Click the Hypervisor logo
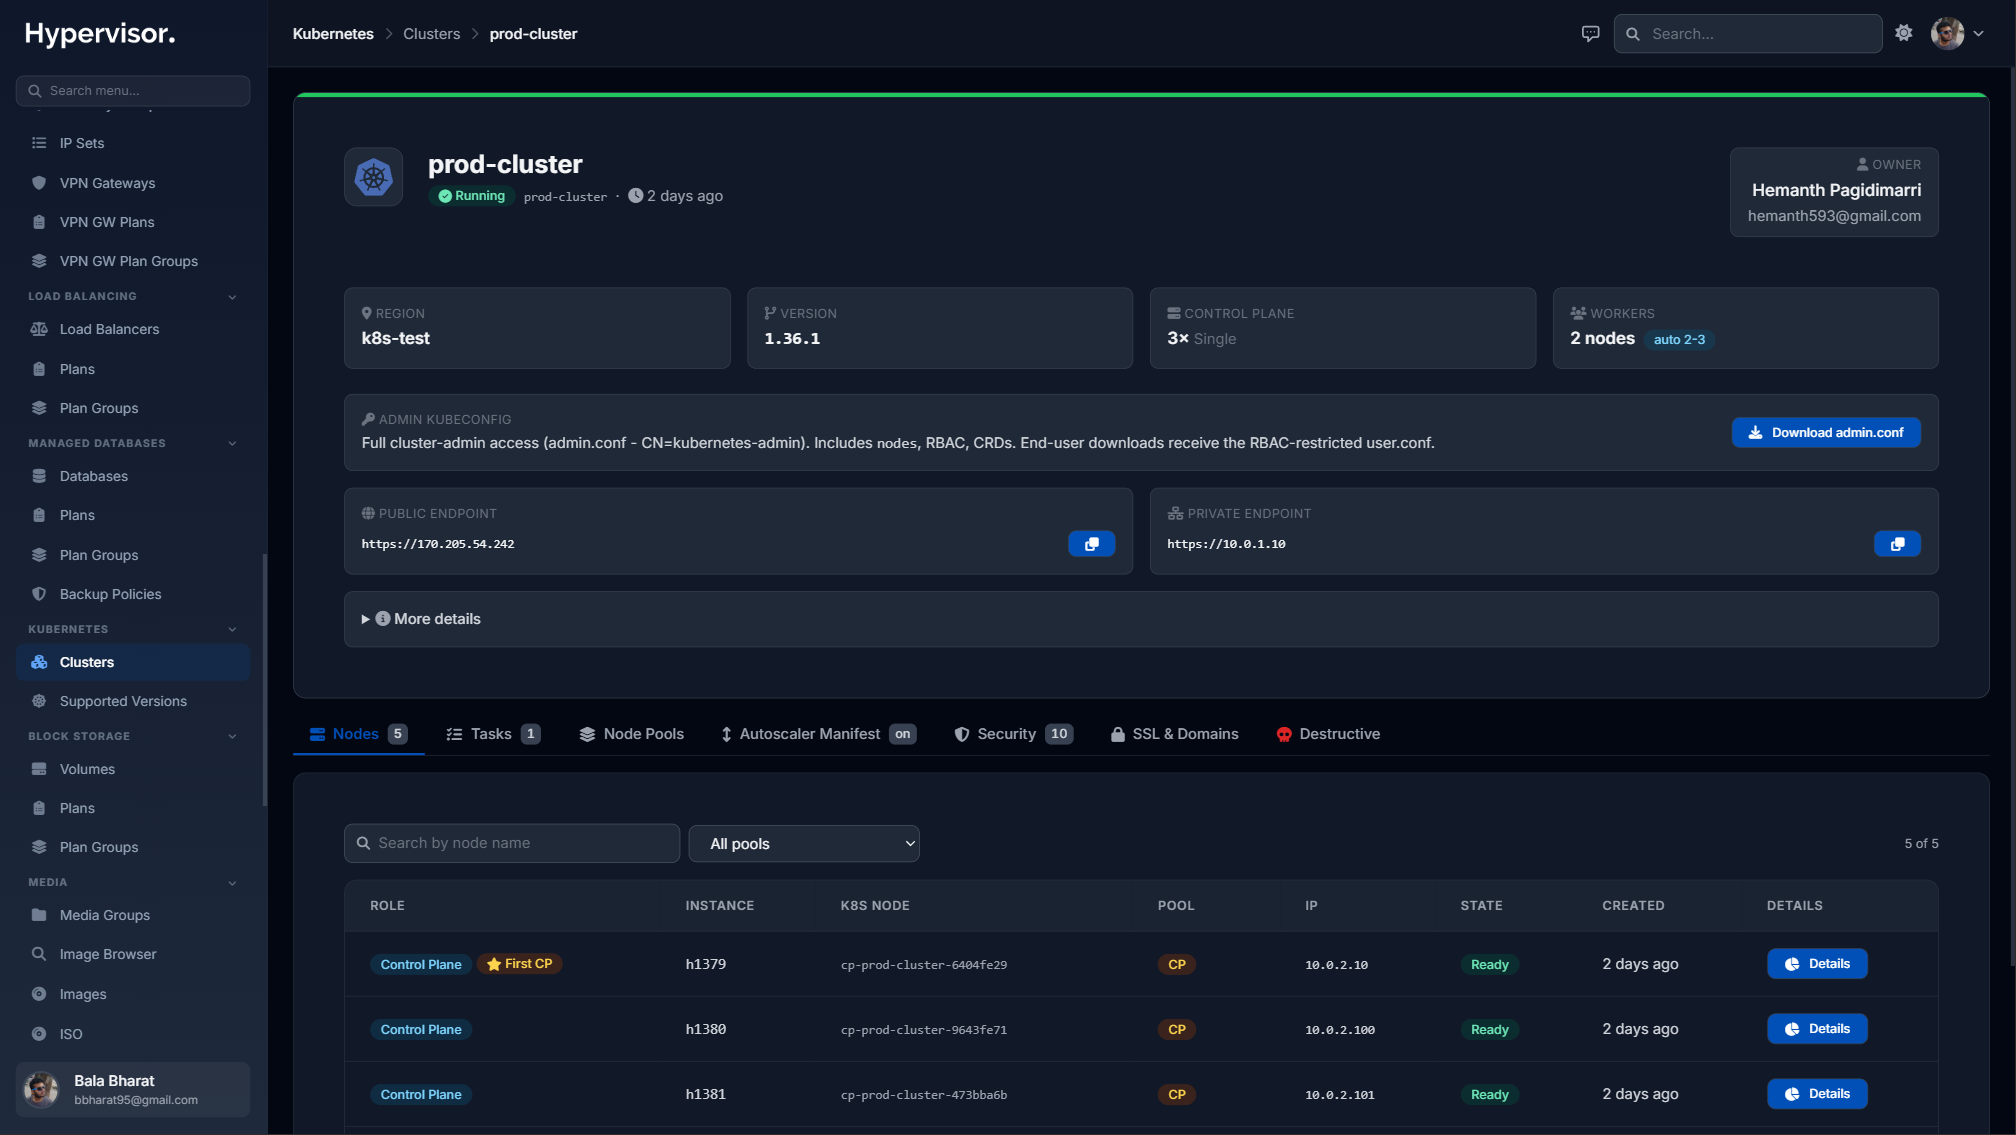The height and width of the screenshot is (1135, 2016). click(x=100, y=33)
